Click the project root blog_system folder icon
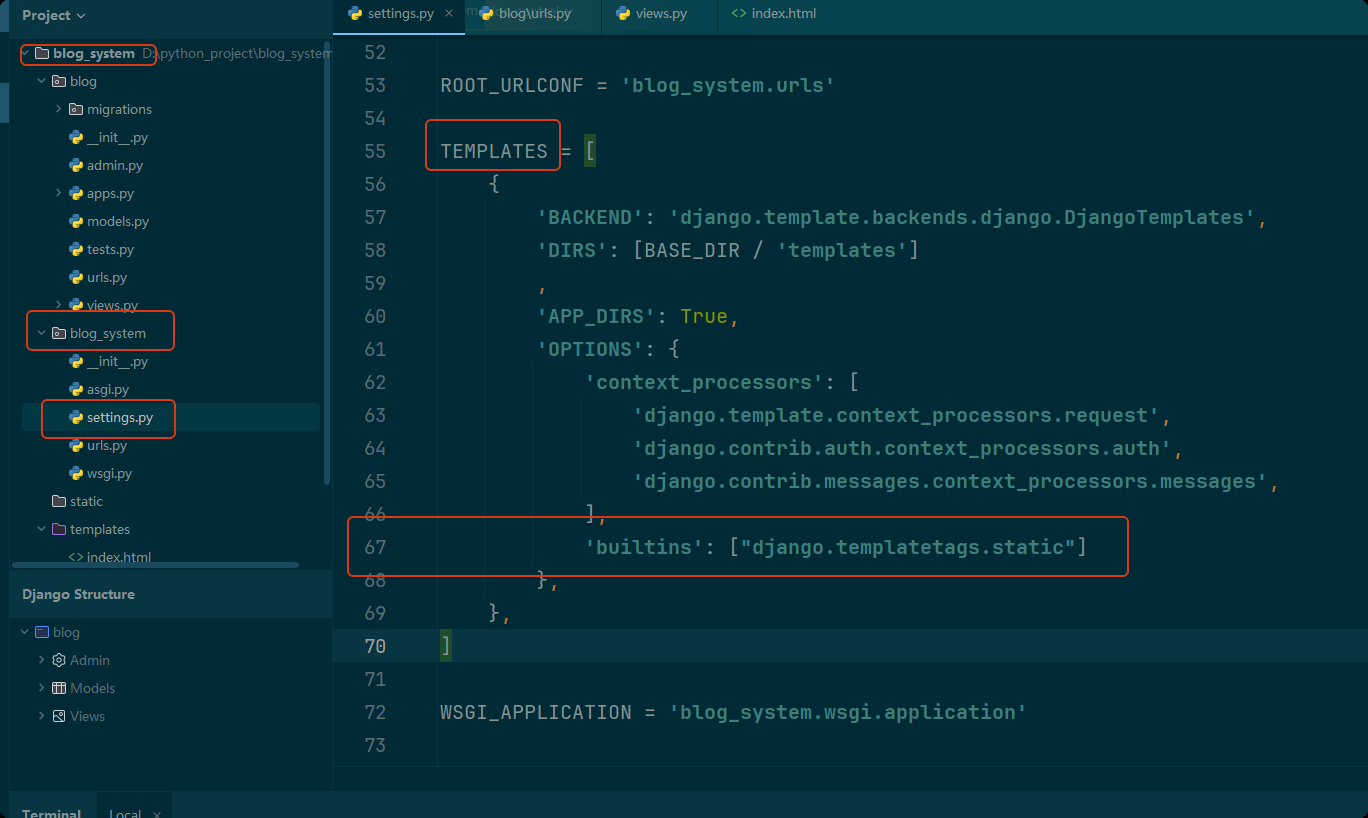 click(x=41, y=53)
